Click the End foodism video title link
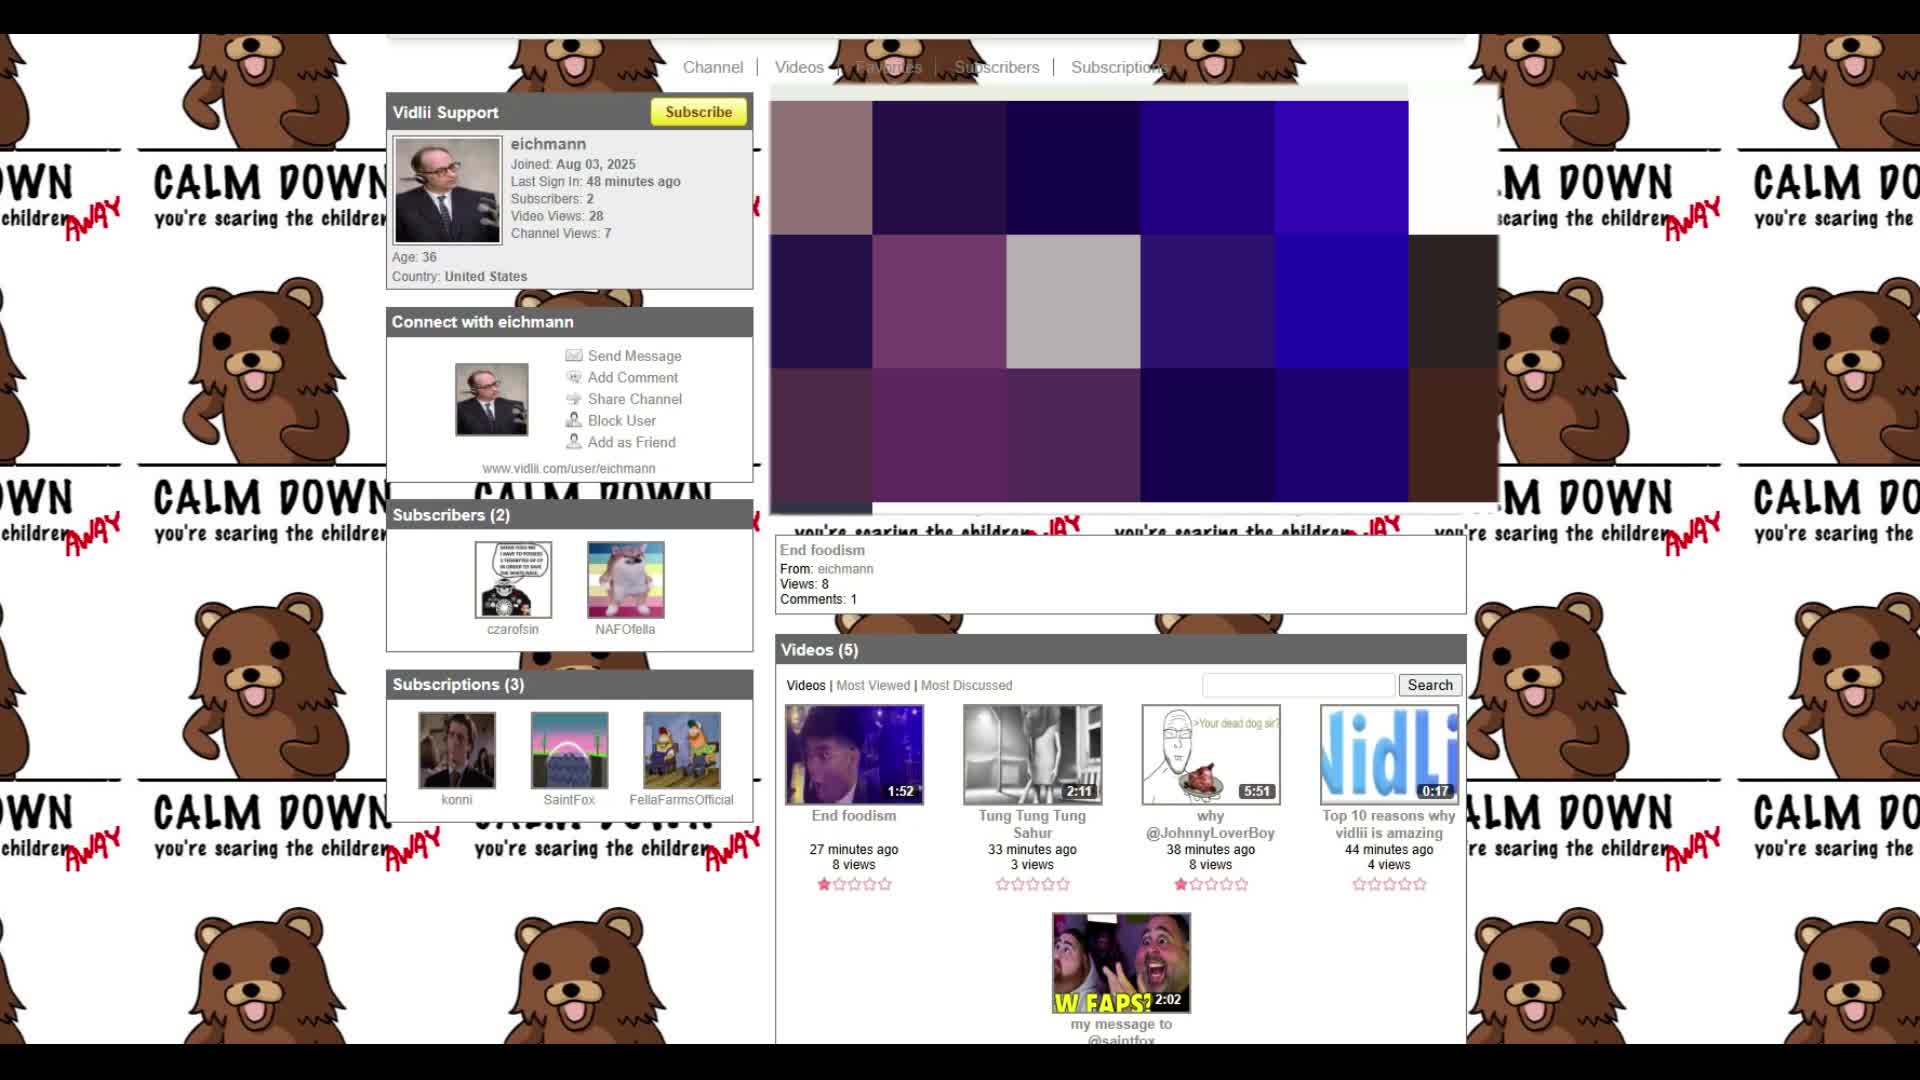The image size is (1920, 1080). (x=854, y=816)
